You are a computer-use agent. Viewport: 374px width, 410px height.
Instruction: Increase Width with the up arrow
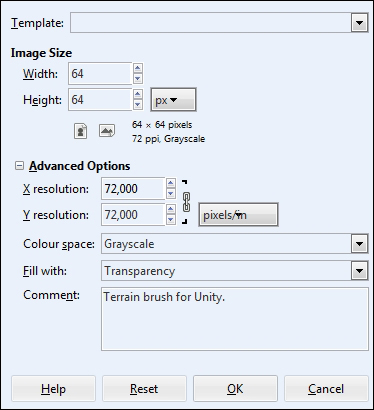pyautogui.click(x=138, y=68)
